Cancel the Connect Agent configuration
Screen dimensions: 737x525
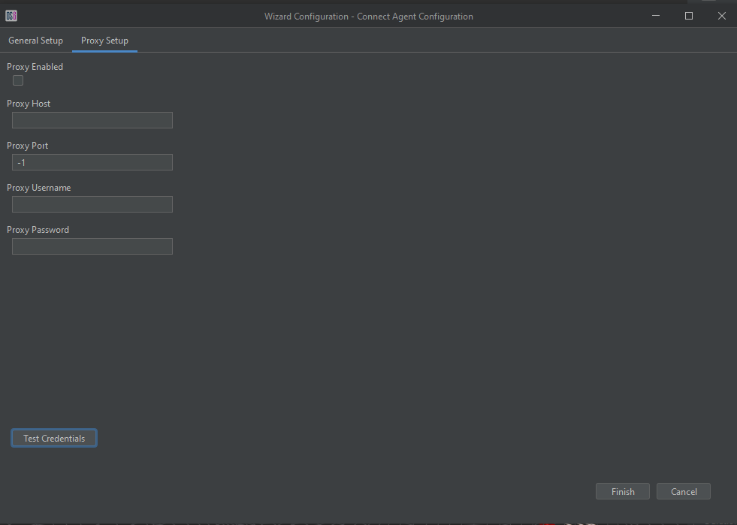point(684,492)
